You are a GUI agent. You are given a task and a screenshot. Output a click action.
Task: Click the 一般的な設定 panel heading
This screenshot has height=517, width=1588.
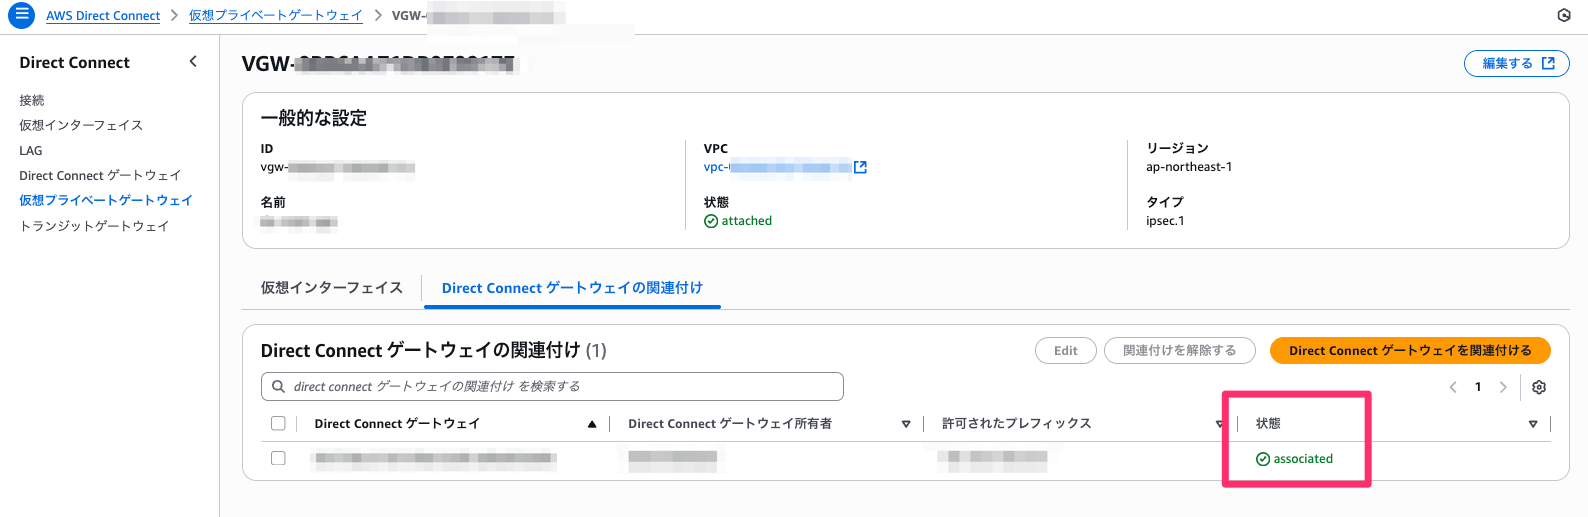pyautogui.click(x=314, y=118)
